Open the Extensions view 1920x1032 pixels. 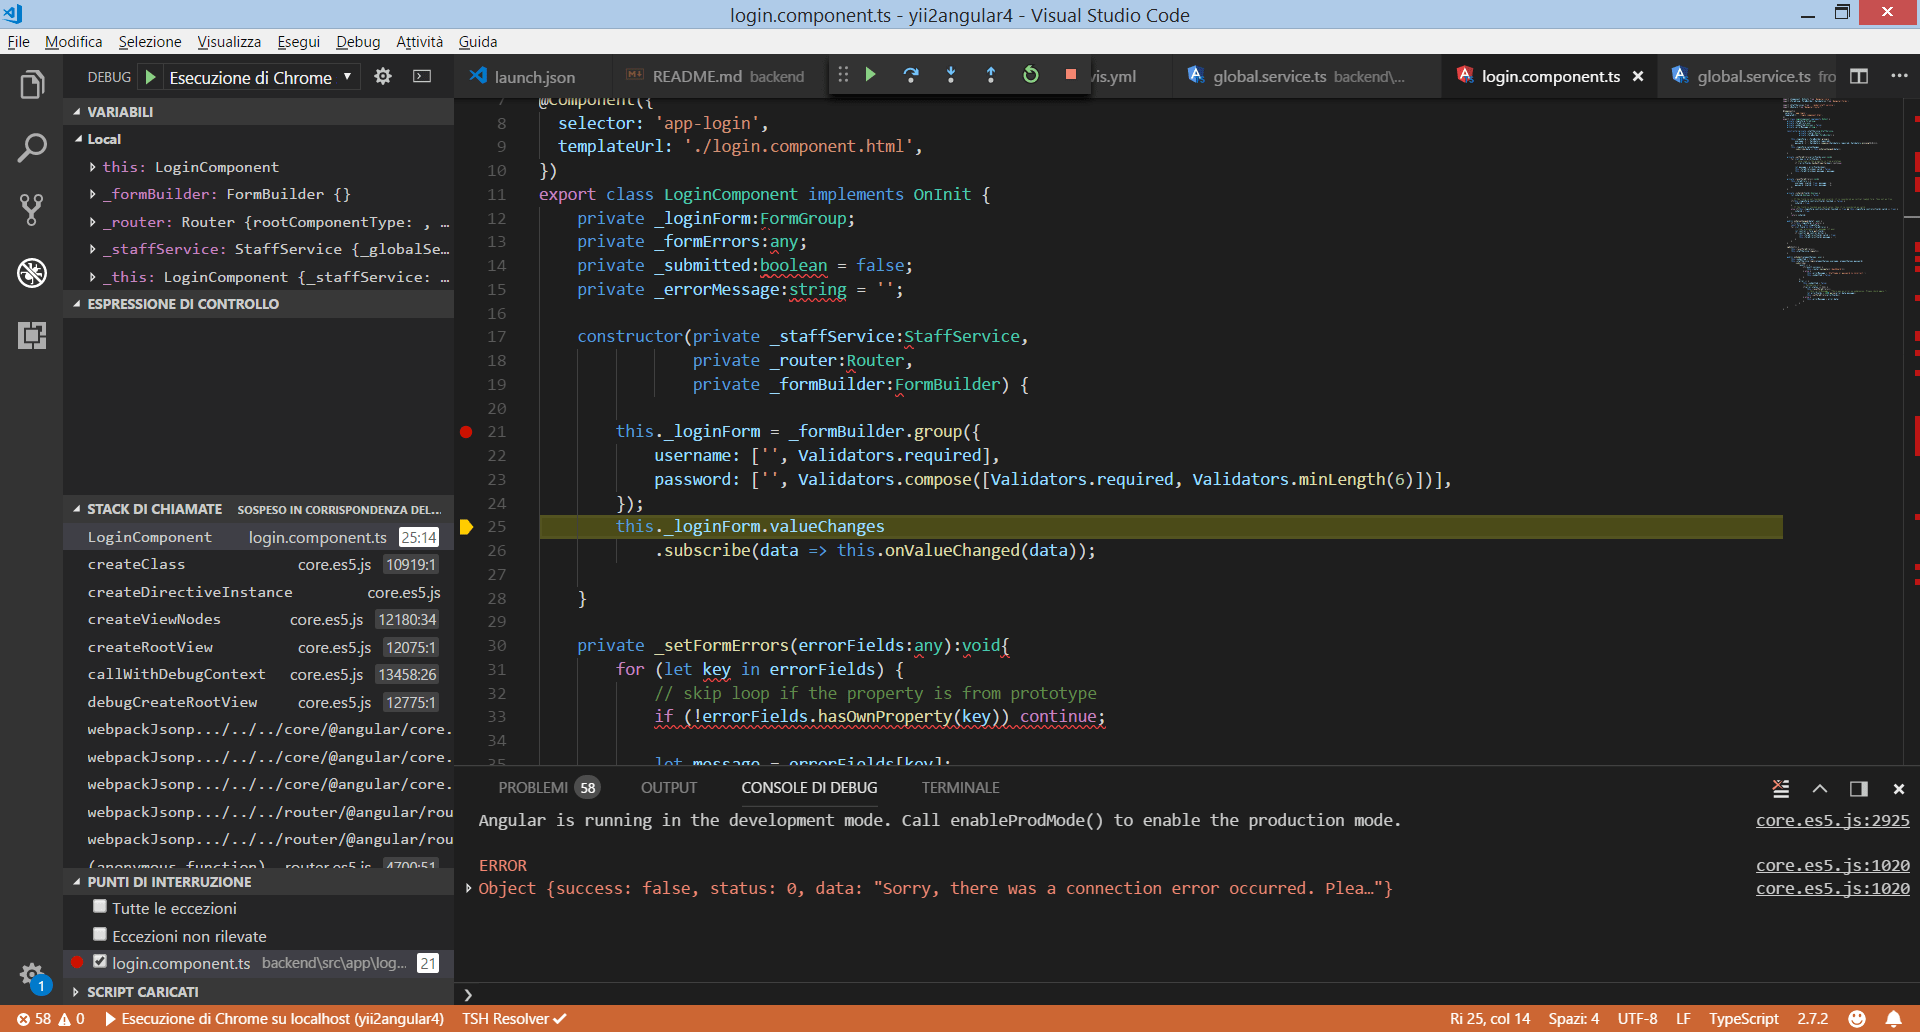tap(32, 335)
